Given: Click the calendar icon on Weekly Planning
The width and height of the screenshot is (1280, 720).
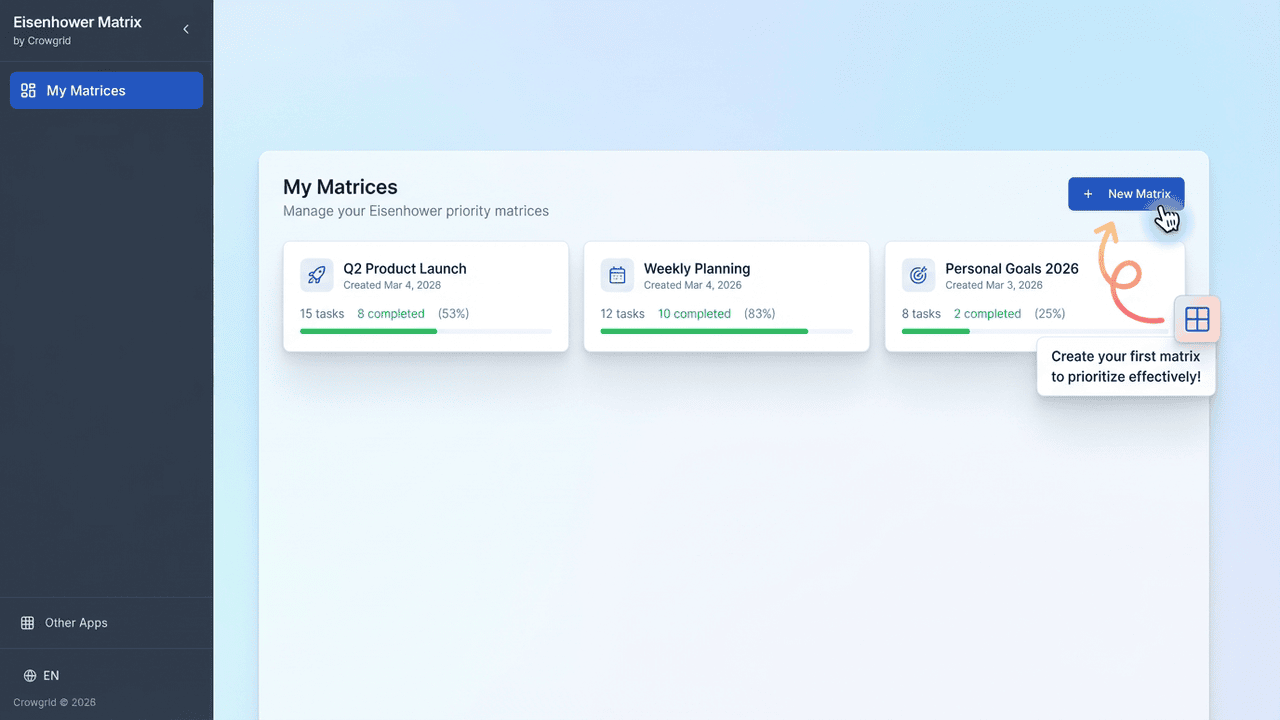Looking at the screenshot, I should 617,275.
